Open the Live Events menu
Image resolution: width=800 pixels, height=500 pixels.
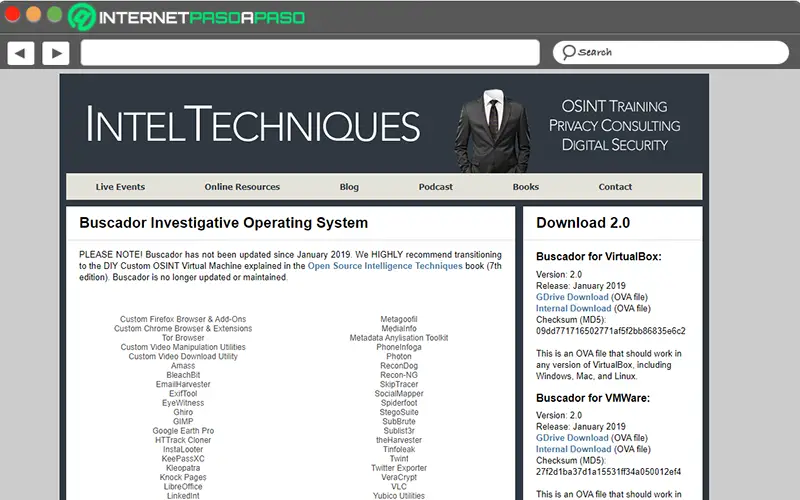click(120, 187)
